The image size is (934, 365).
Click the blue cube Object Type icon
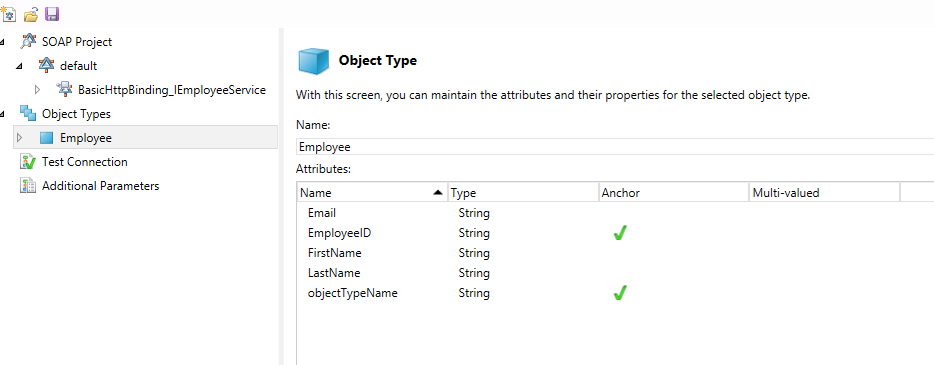(313, 61)
